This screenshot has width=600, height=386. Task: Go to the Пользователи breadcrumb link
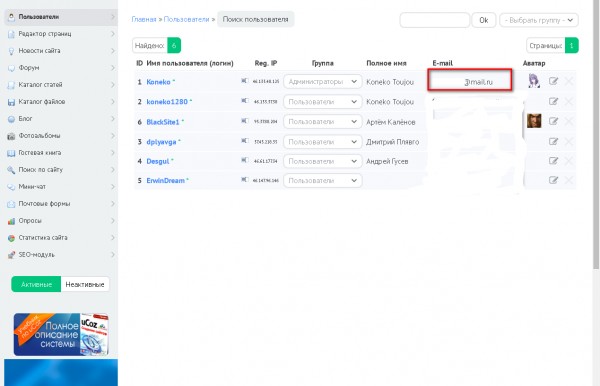click(x=186, y=19)
